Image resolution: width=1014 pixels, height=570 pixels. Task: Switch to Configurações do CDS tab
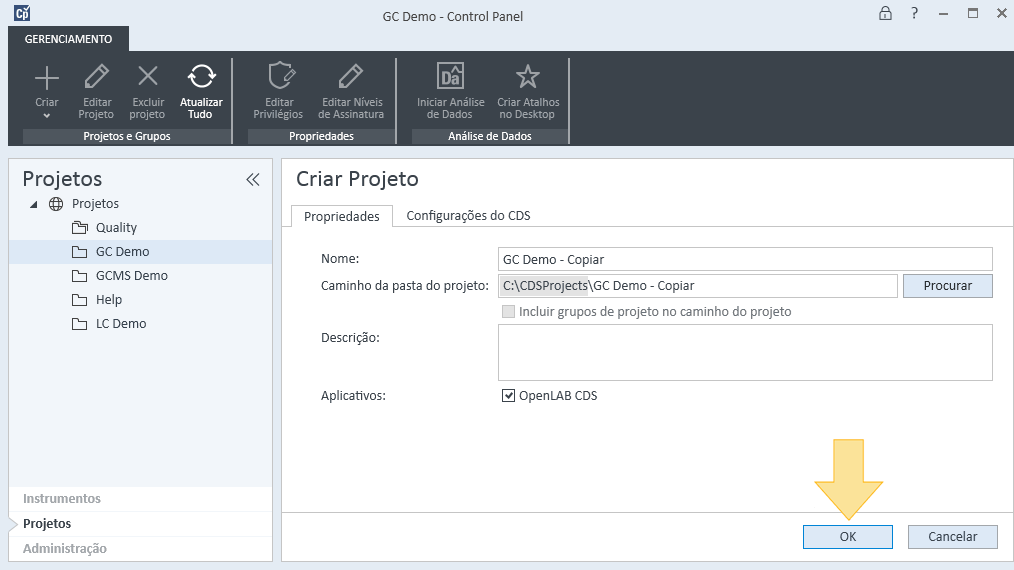click(468, 215)
